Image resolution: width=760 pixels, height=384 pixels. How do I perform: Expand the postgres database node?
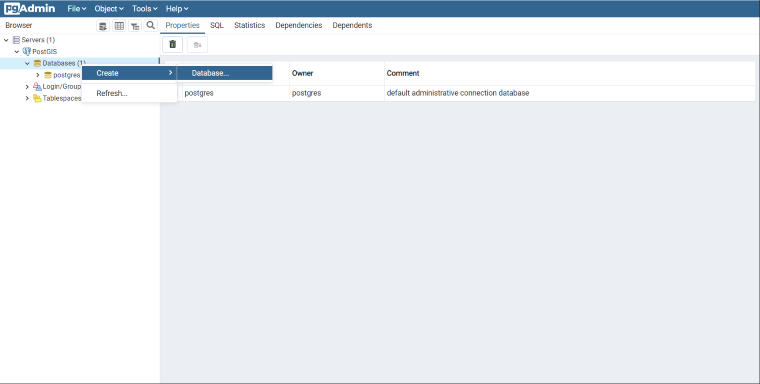(x=38, y=75)
